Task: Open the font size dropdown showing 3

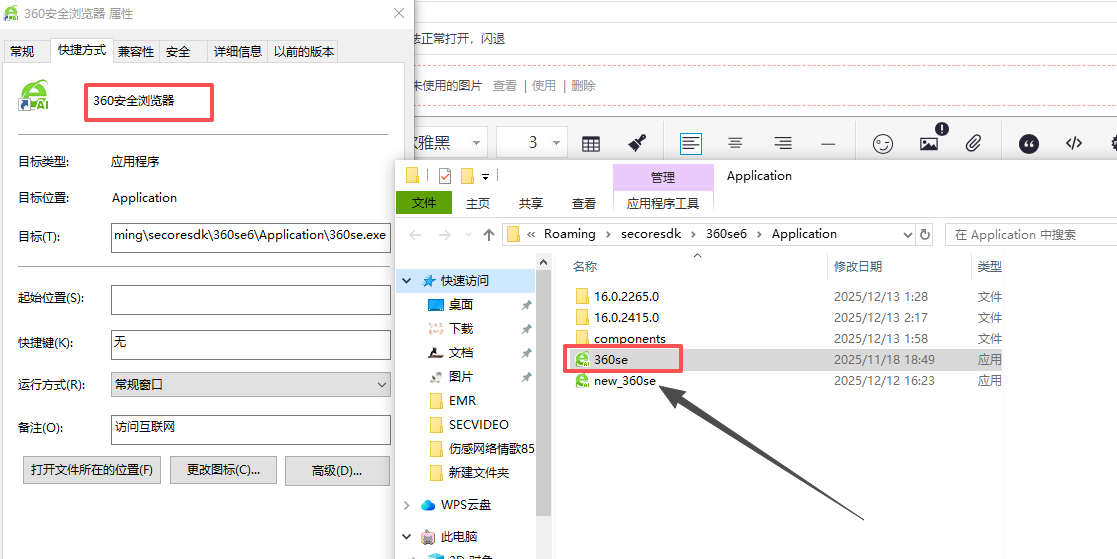Action: coord(531,143)
